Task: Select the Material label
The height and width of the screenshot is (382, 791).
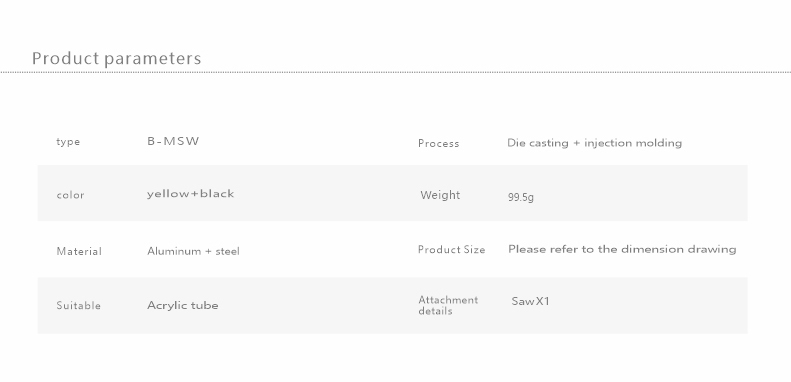Action: pyautogui.click(x=79, y=251)
